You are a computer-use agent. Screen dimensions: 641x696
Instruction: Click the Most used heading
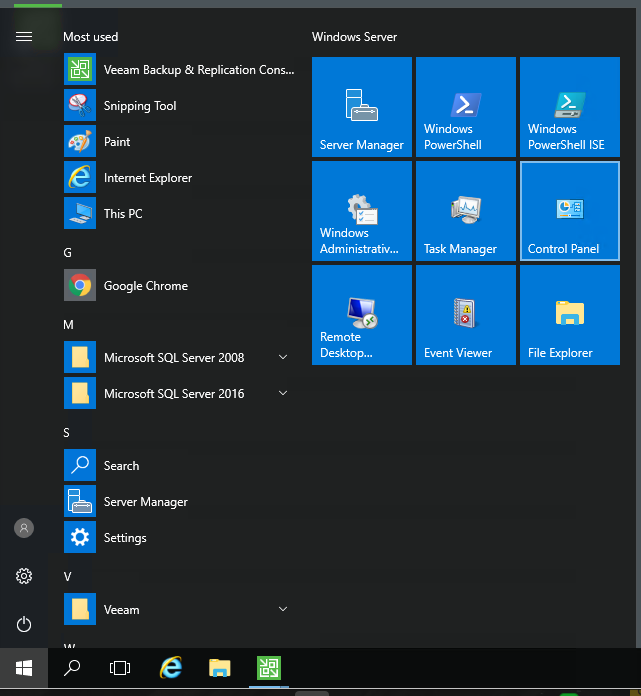[91, 37]
